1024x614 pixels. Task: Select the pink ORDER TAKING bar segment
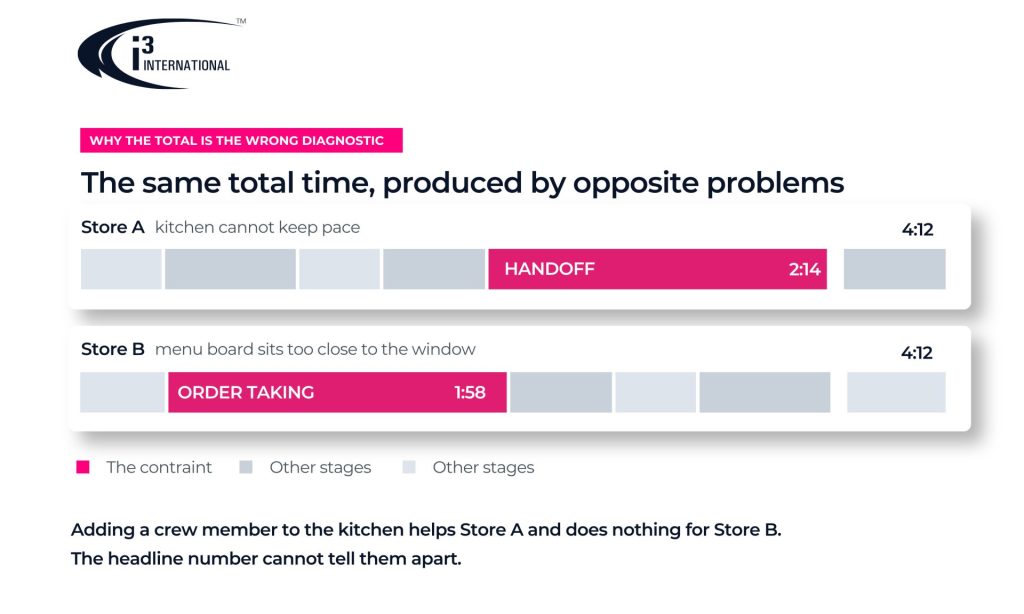337,393
